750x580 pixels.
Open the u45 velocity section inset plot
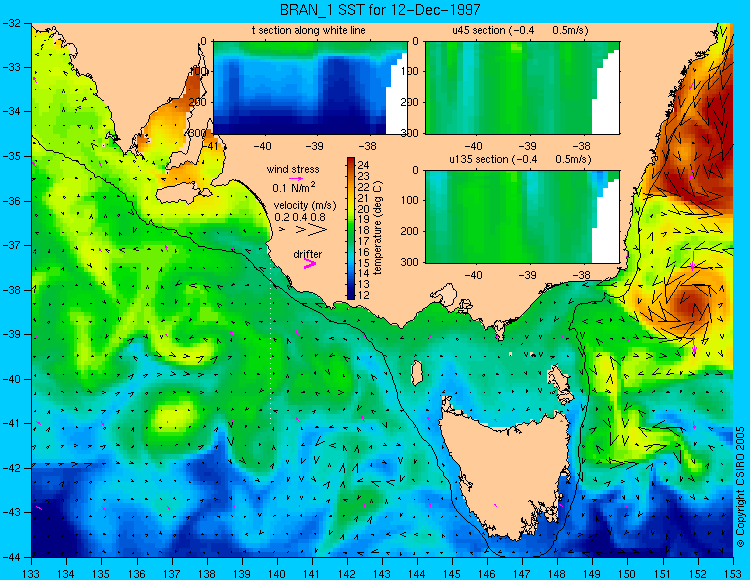pos(522,88)
